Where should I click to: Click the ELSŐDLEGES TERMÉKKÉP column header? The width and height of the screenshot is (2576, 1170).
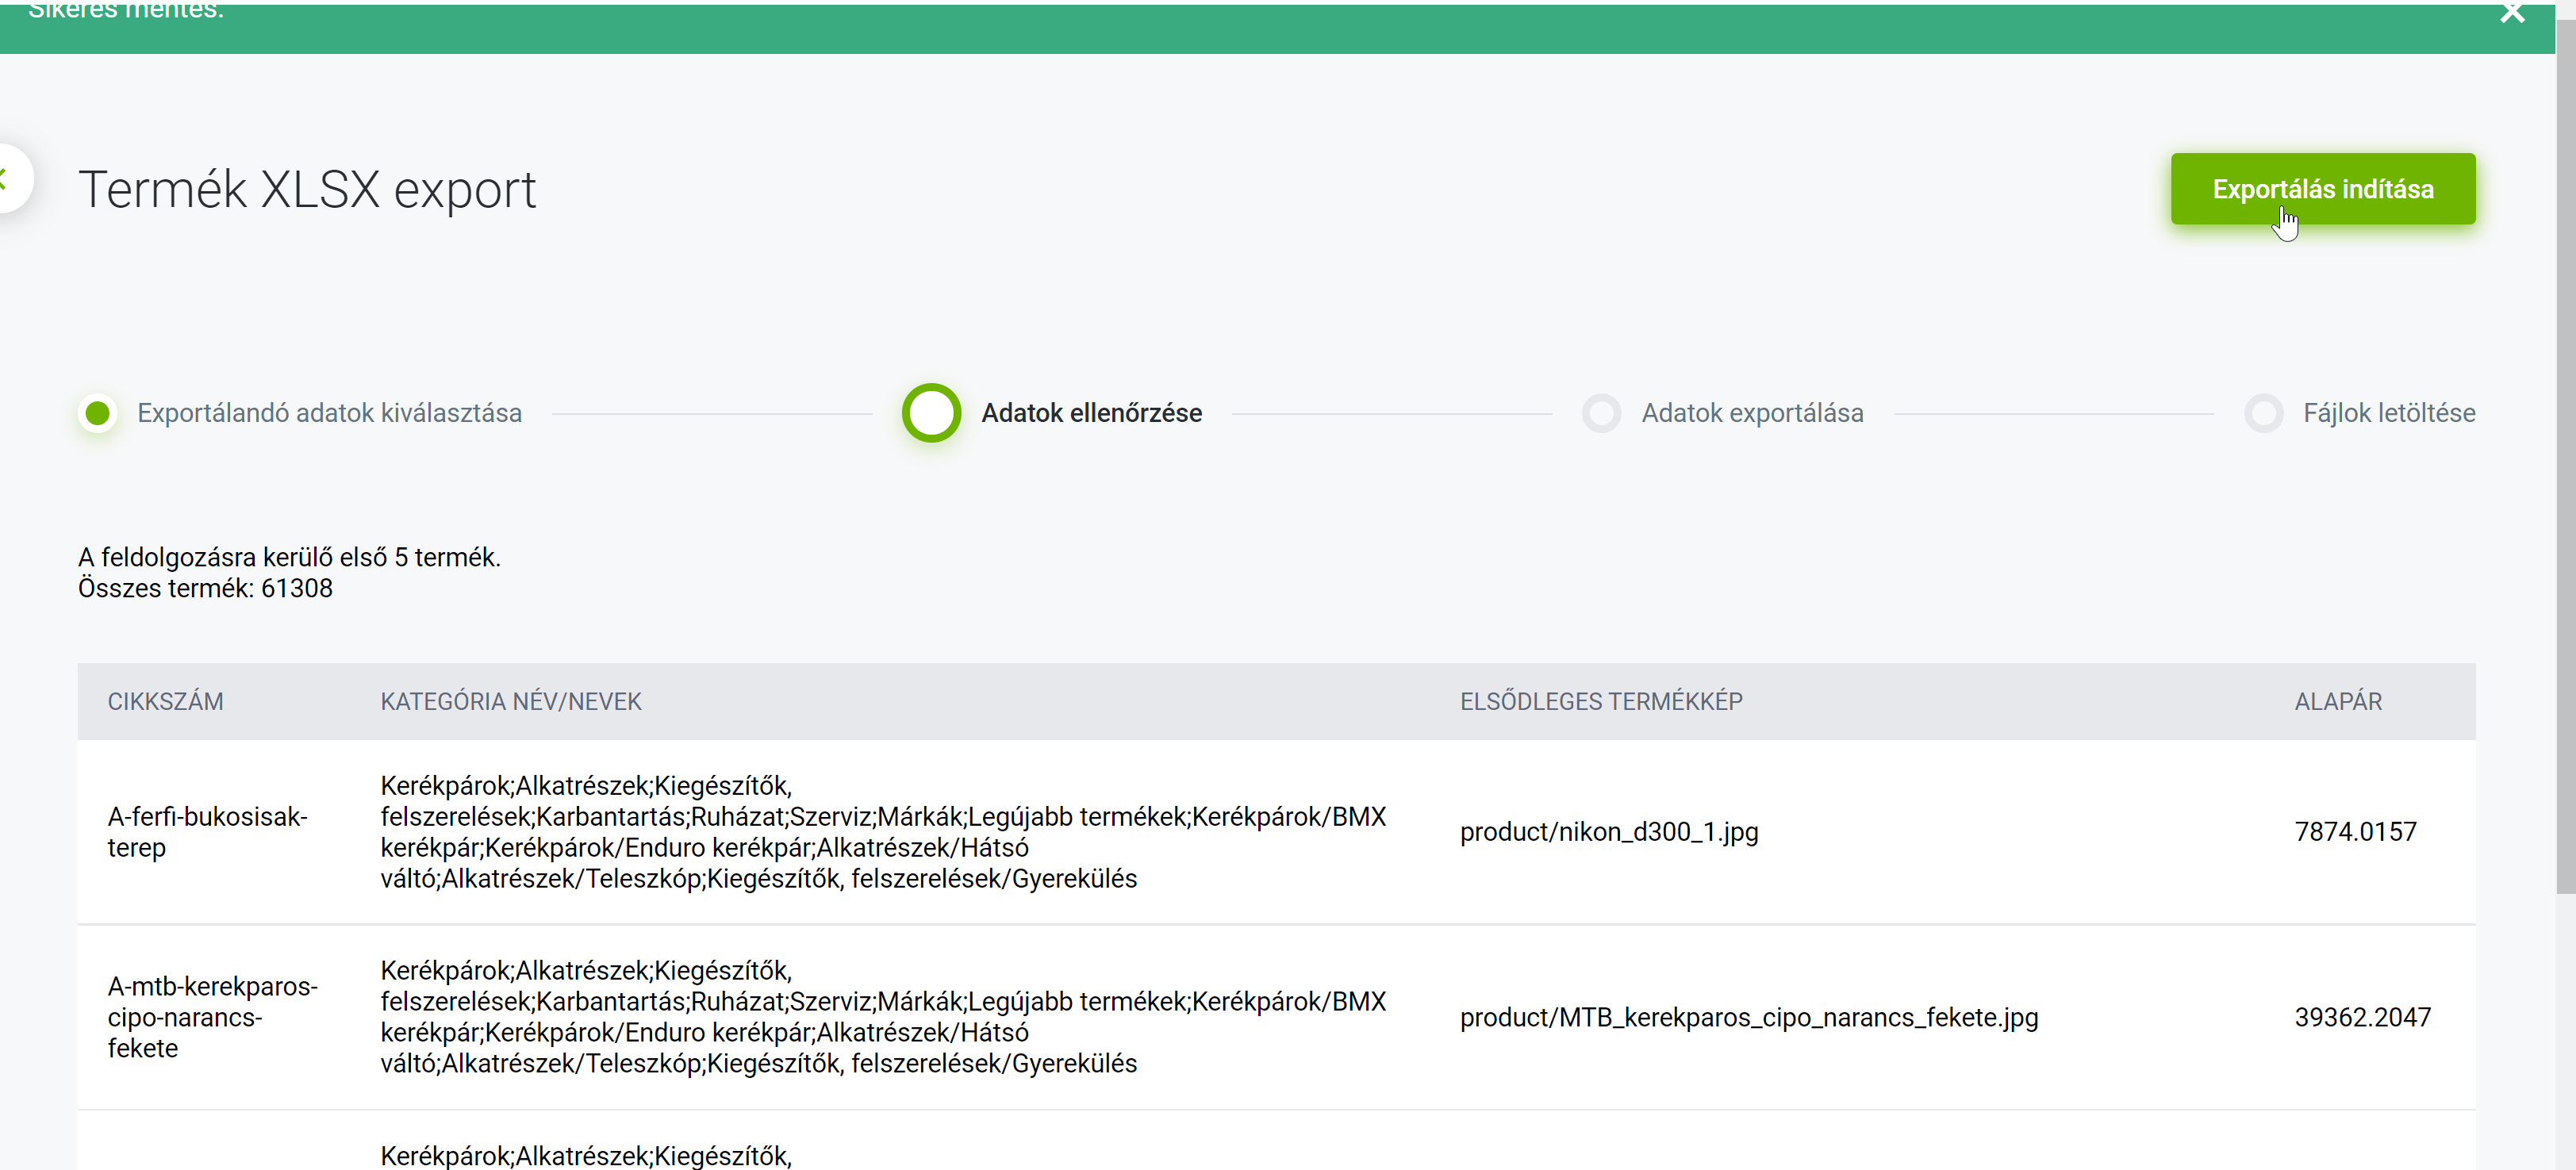point(1600,702)
